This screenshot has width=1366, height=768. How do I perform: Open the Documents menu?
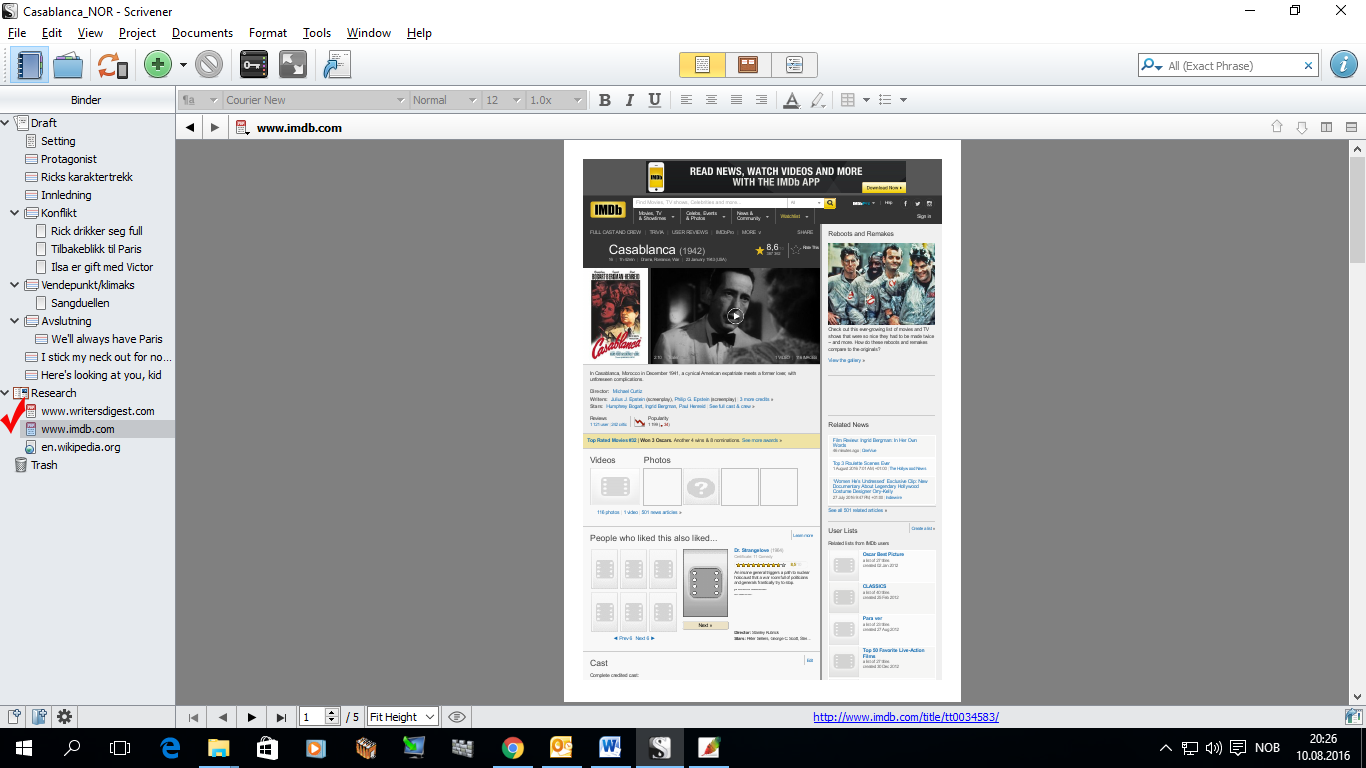pyautogui.click(x=202, y=32)
